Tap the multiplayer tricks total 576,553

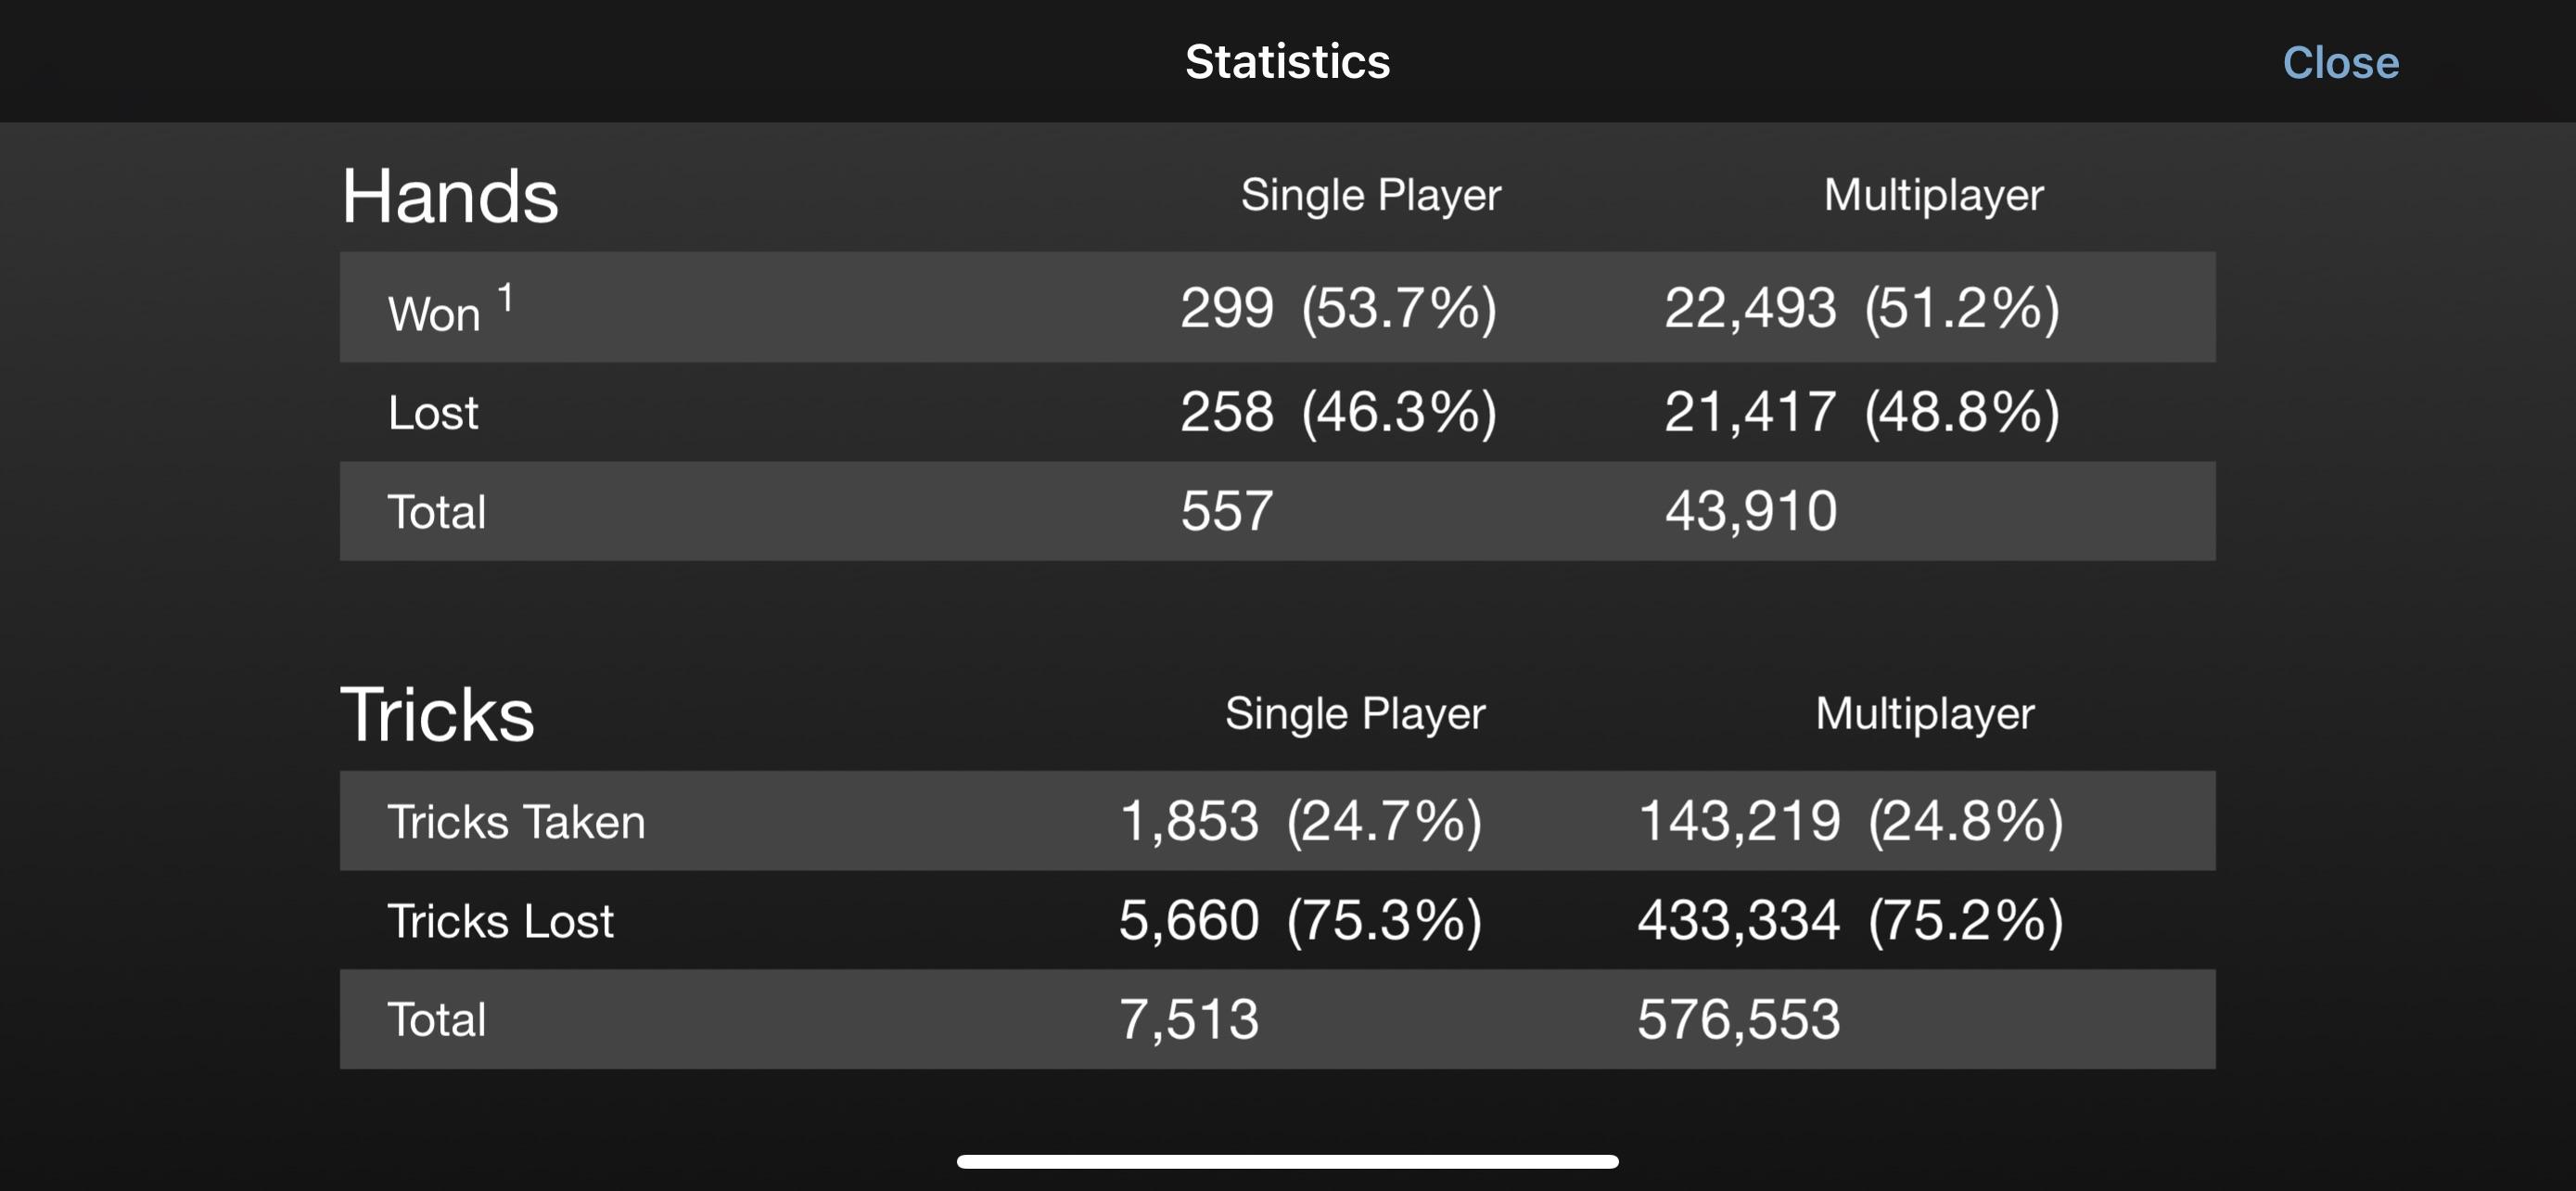pyautogui.click(x=1738, y=1019)
